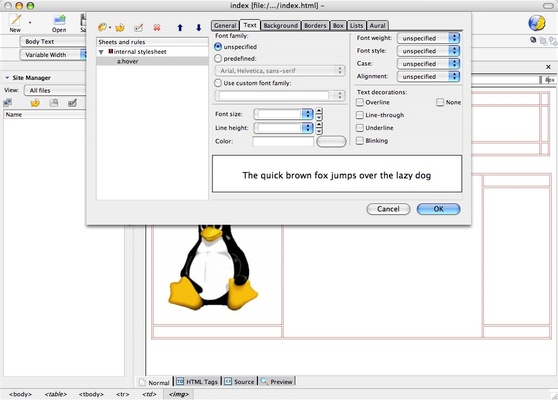Click the Color text input field
This screenshot has width=558, height=400.
[x=283, y=141]
